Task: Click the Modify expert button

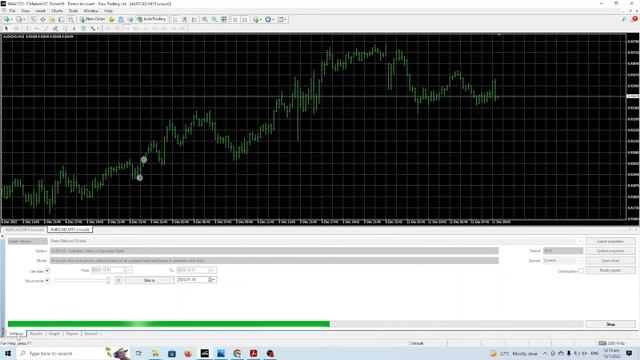Action: point(610,270)
